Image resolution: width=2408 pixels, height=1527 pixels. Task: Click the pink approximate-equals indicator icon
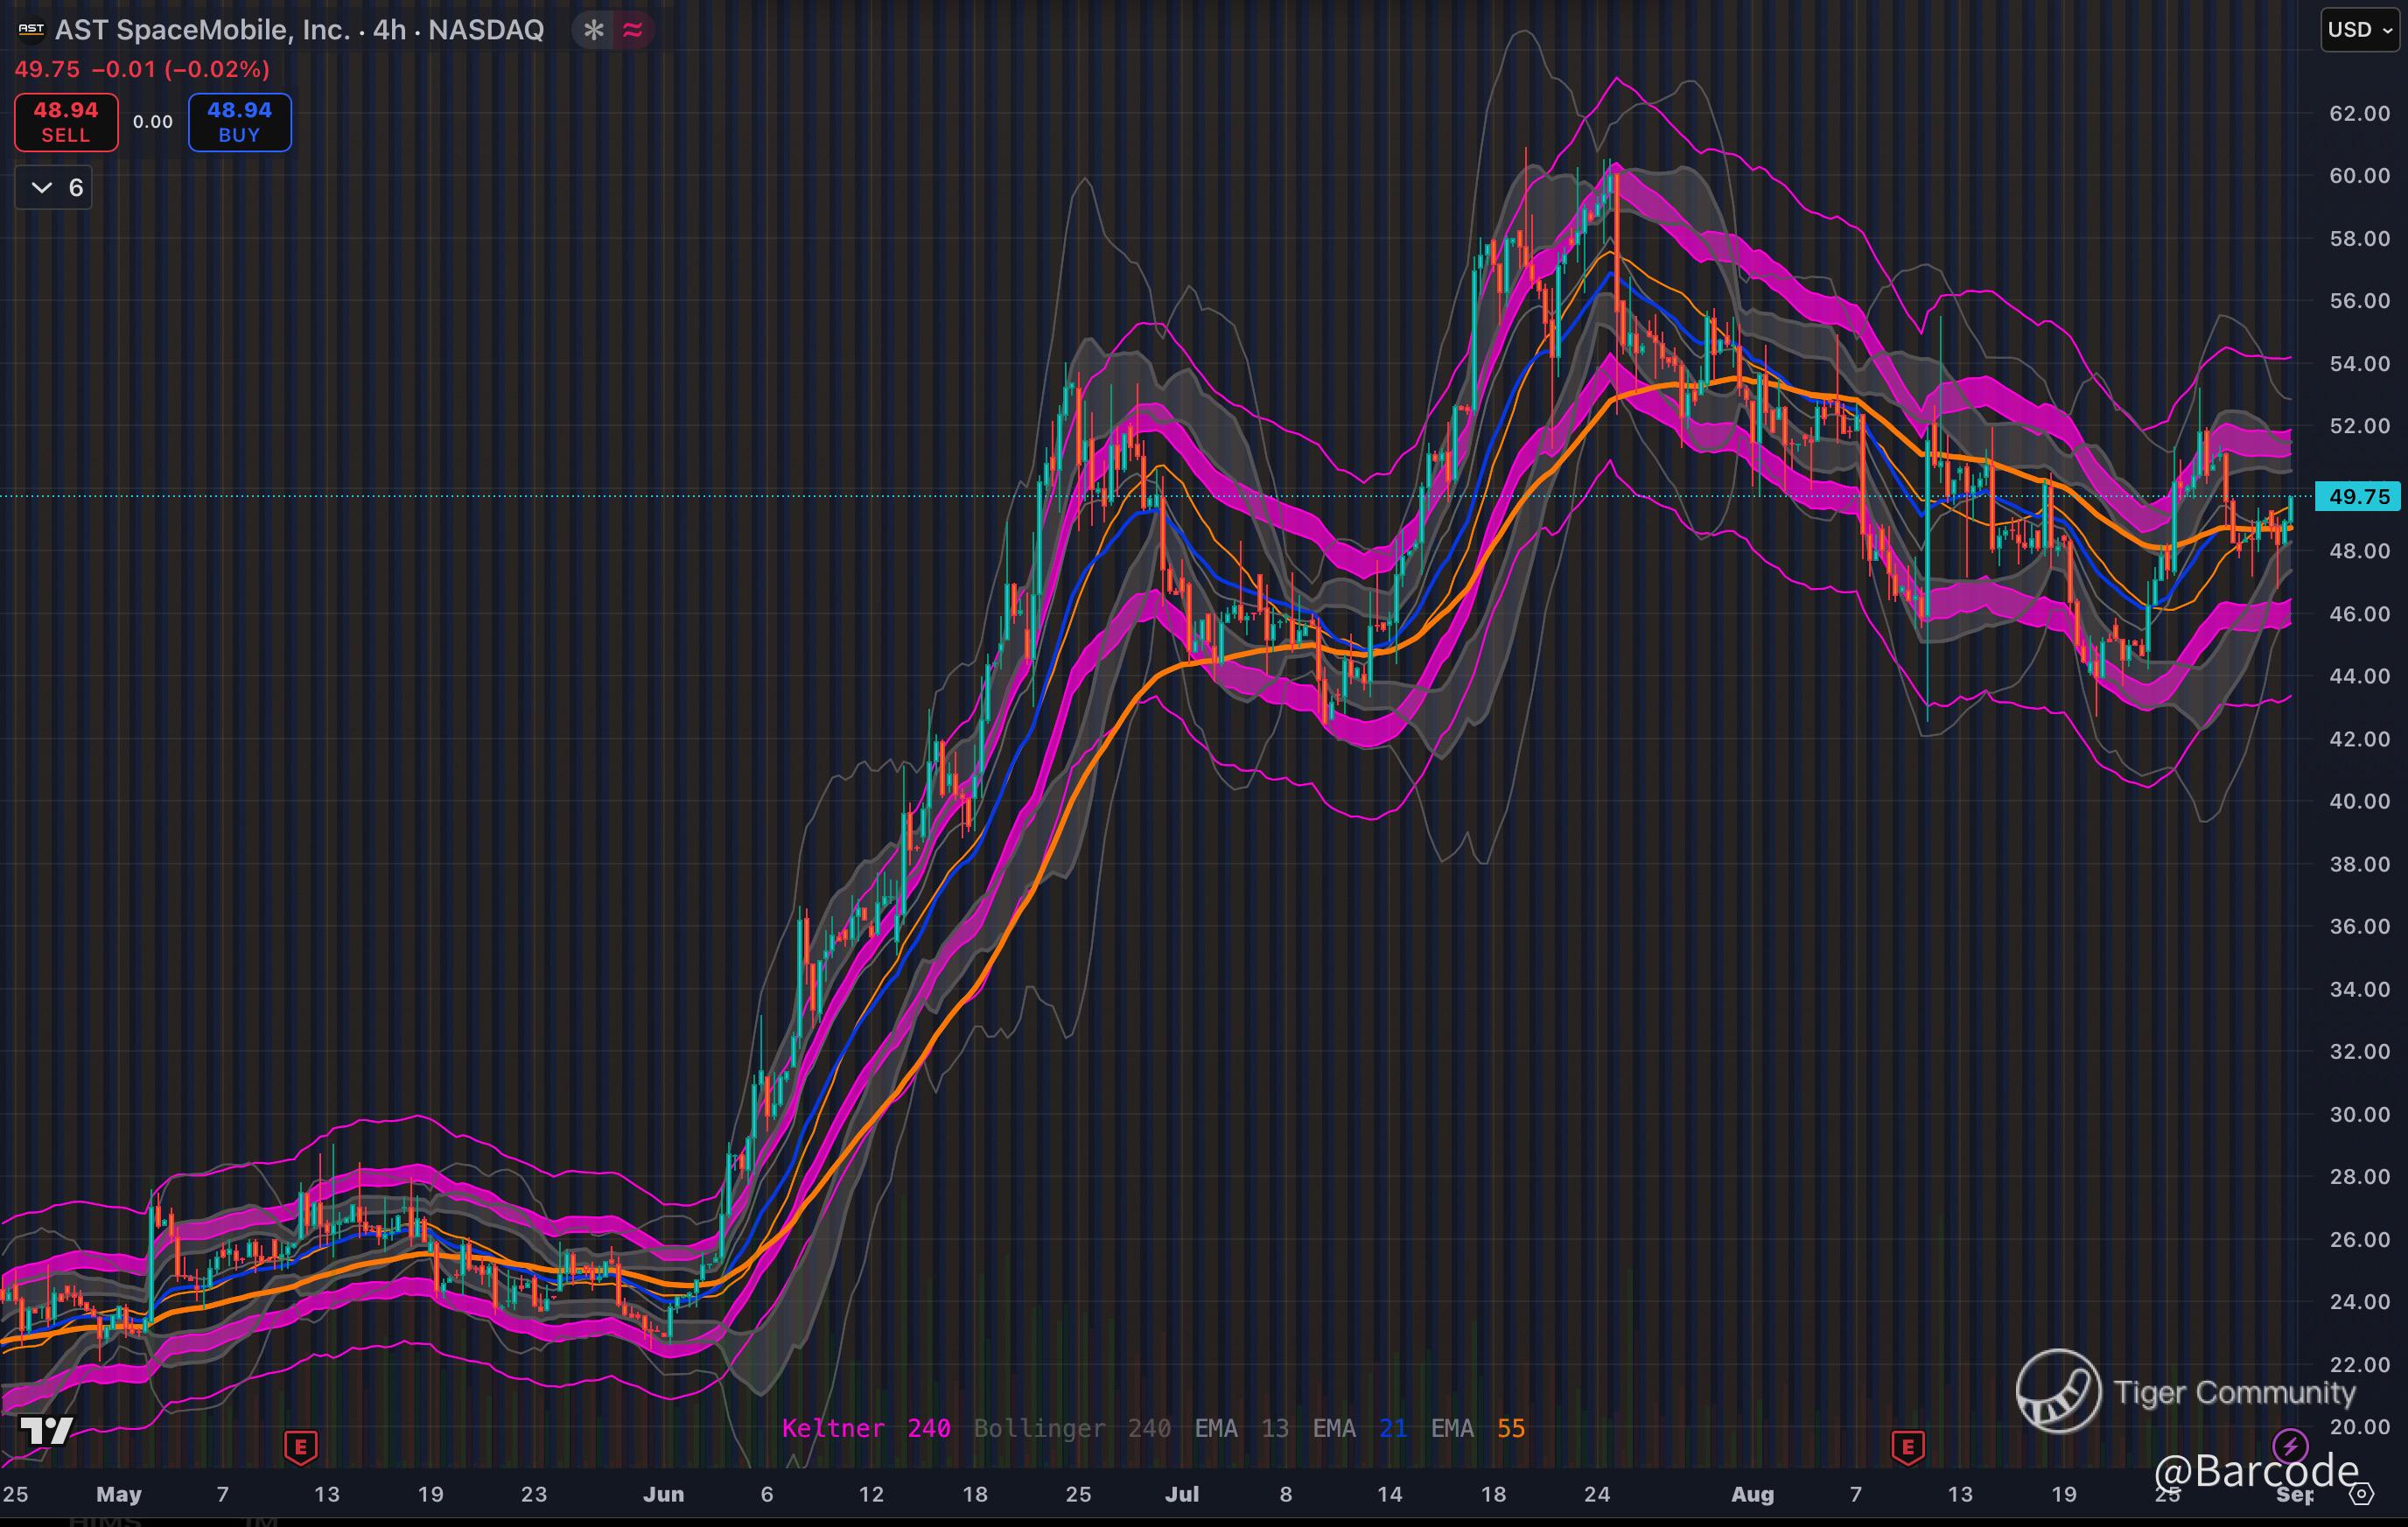(632, 30)
